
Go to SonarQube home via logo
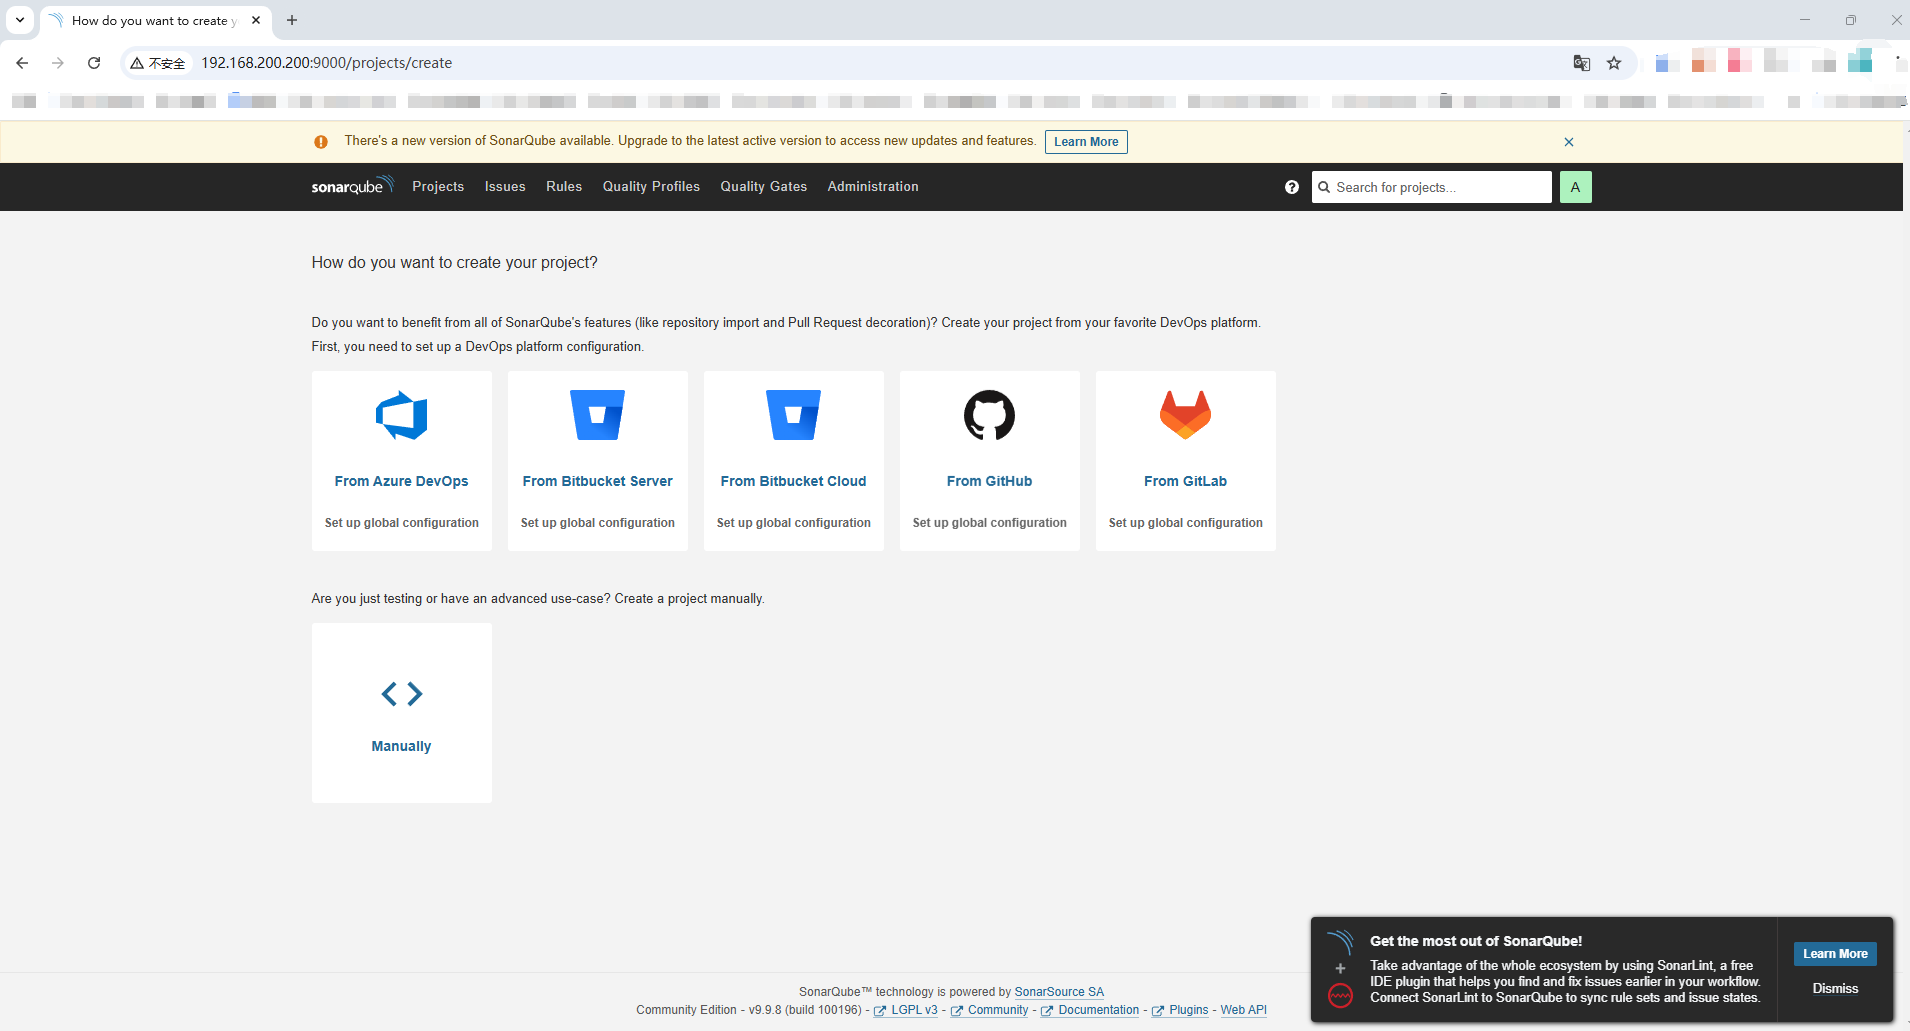(352, 186)
